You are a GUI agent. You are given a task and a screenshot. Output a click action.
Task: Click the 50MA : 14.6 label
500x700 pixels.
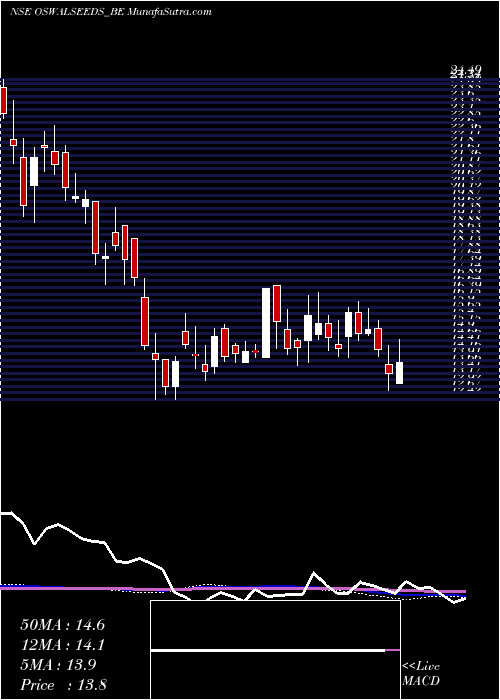click(62, 625)
